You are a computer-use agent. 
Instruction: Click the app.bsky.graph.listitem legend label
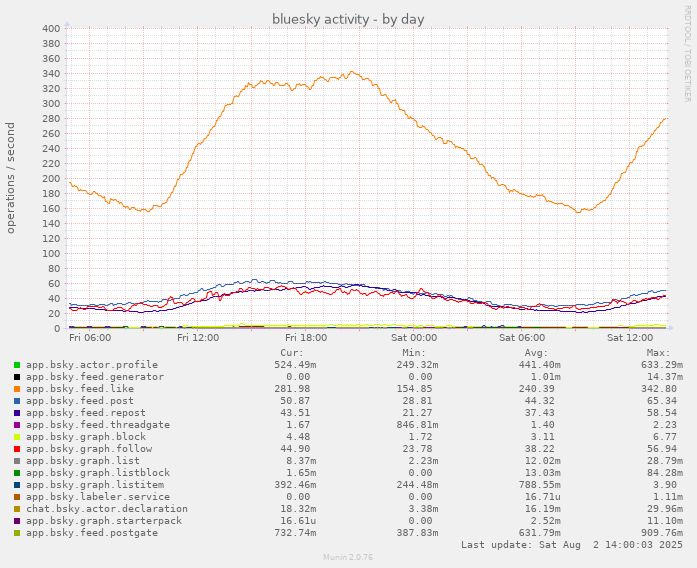[95, 485]
